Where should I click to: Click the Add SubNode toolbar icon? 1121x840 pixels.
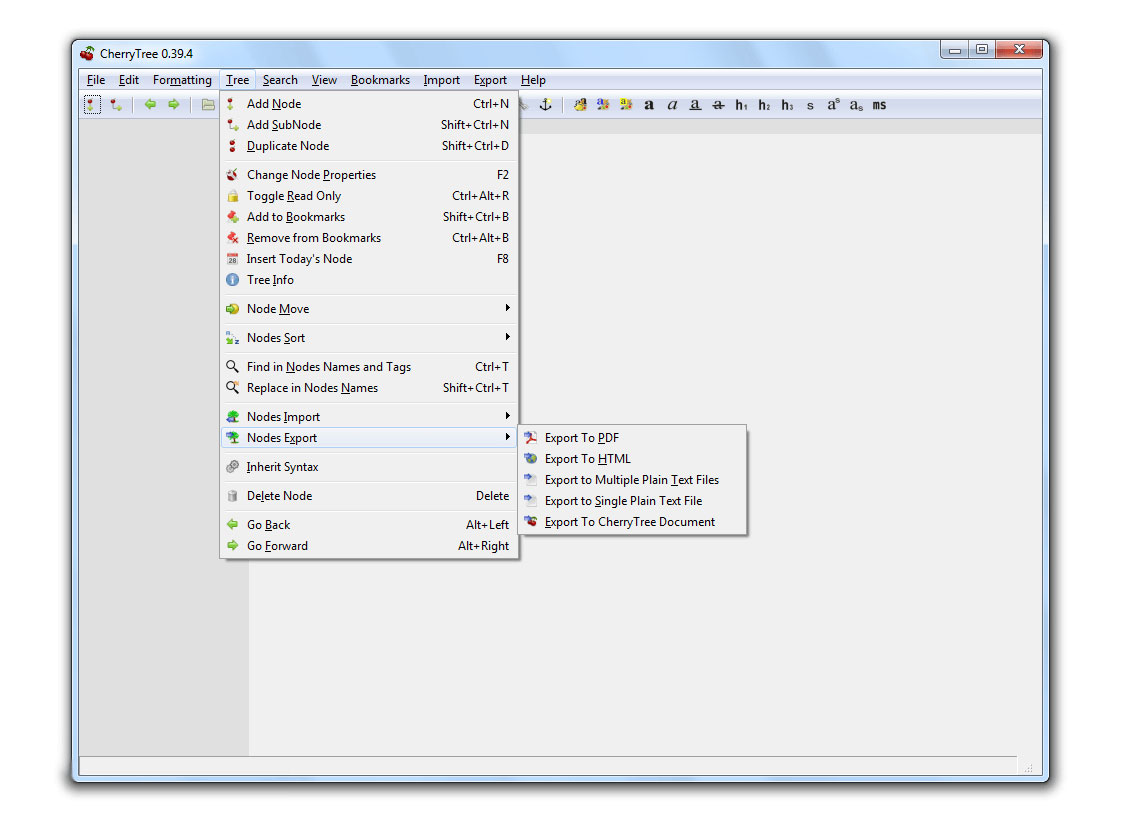click(117, 105)
